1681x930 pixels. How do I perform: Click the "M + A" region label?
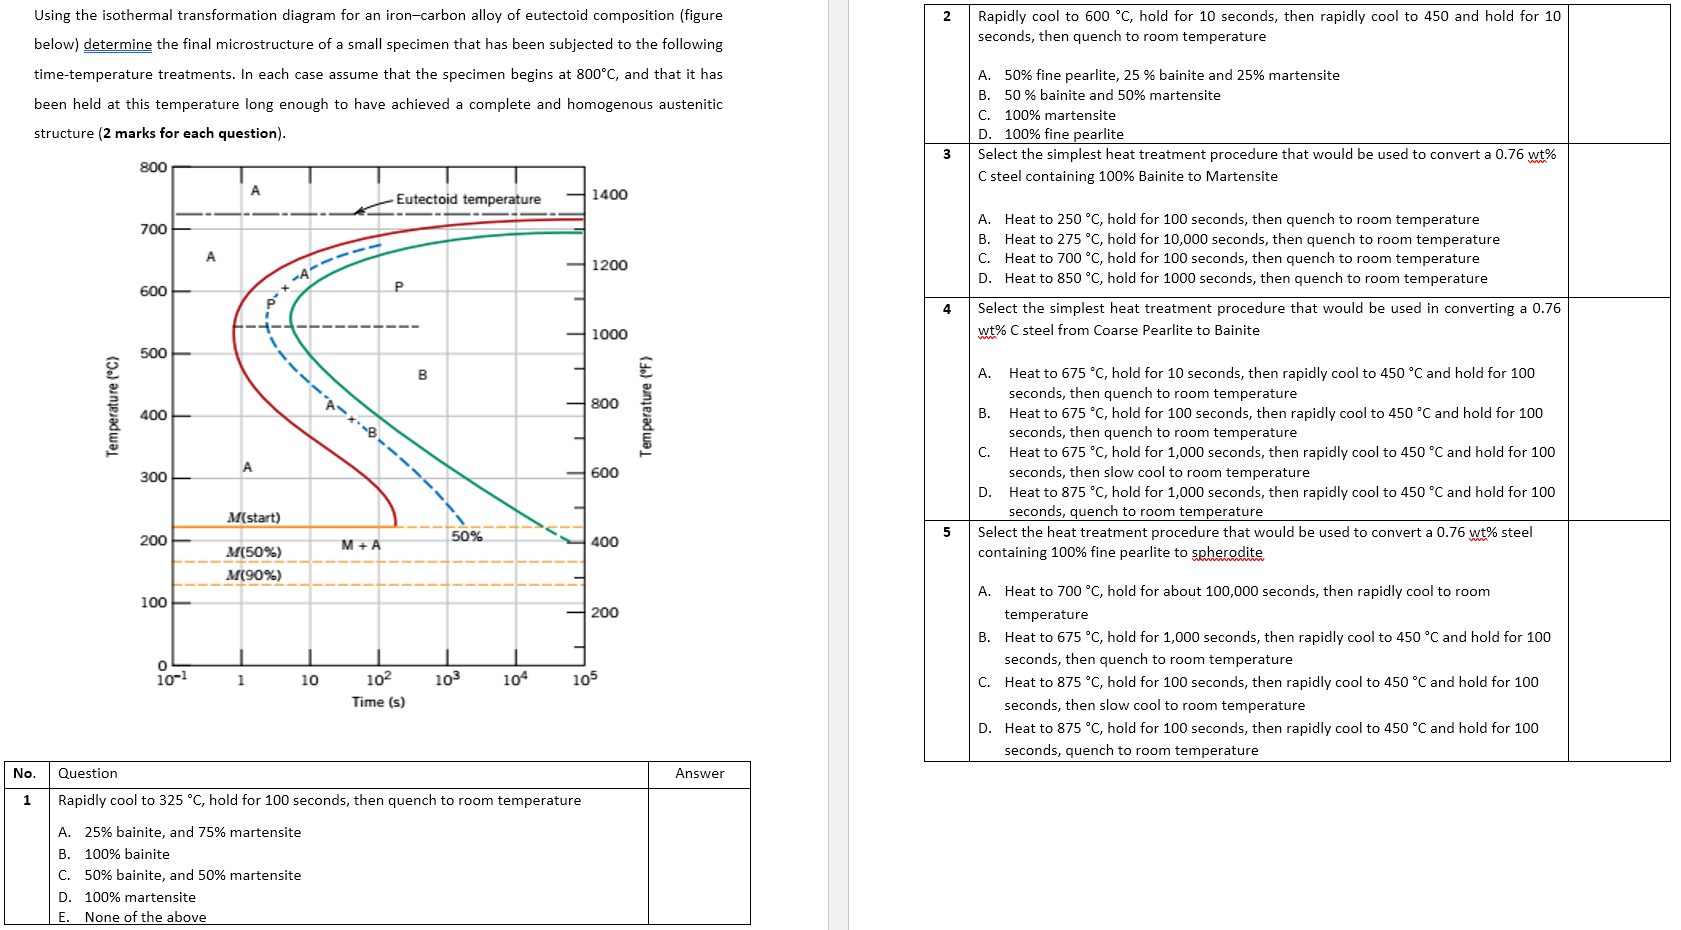click(360, 545)
